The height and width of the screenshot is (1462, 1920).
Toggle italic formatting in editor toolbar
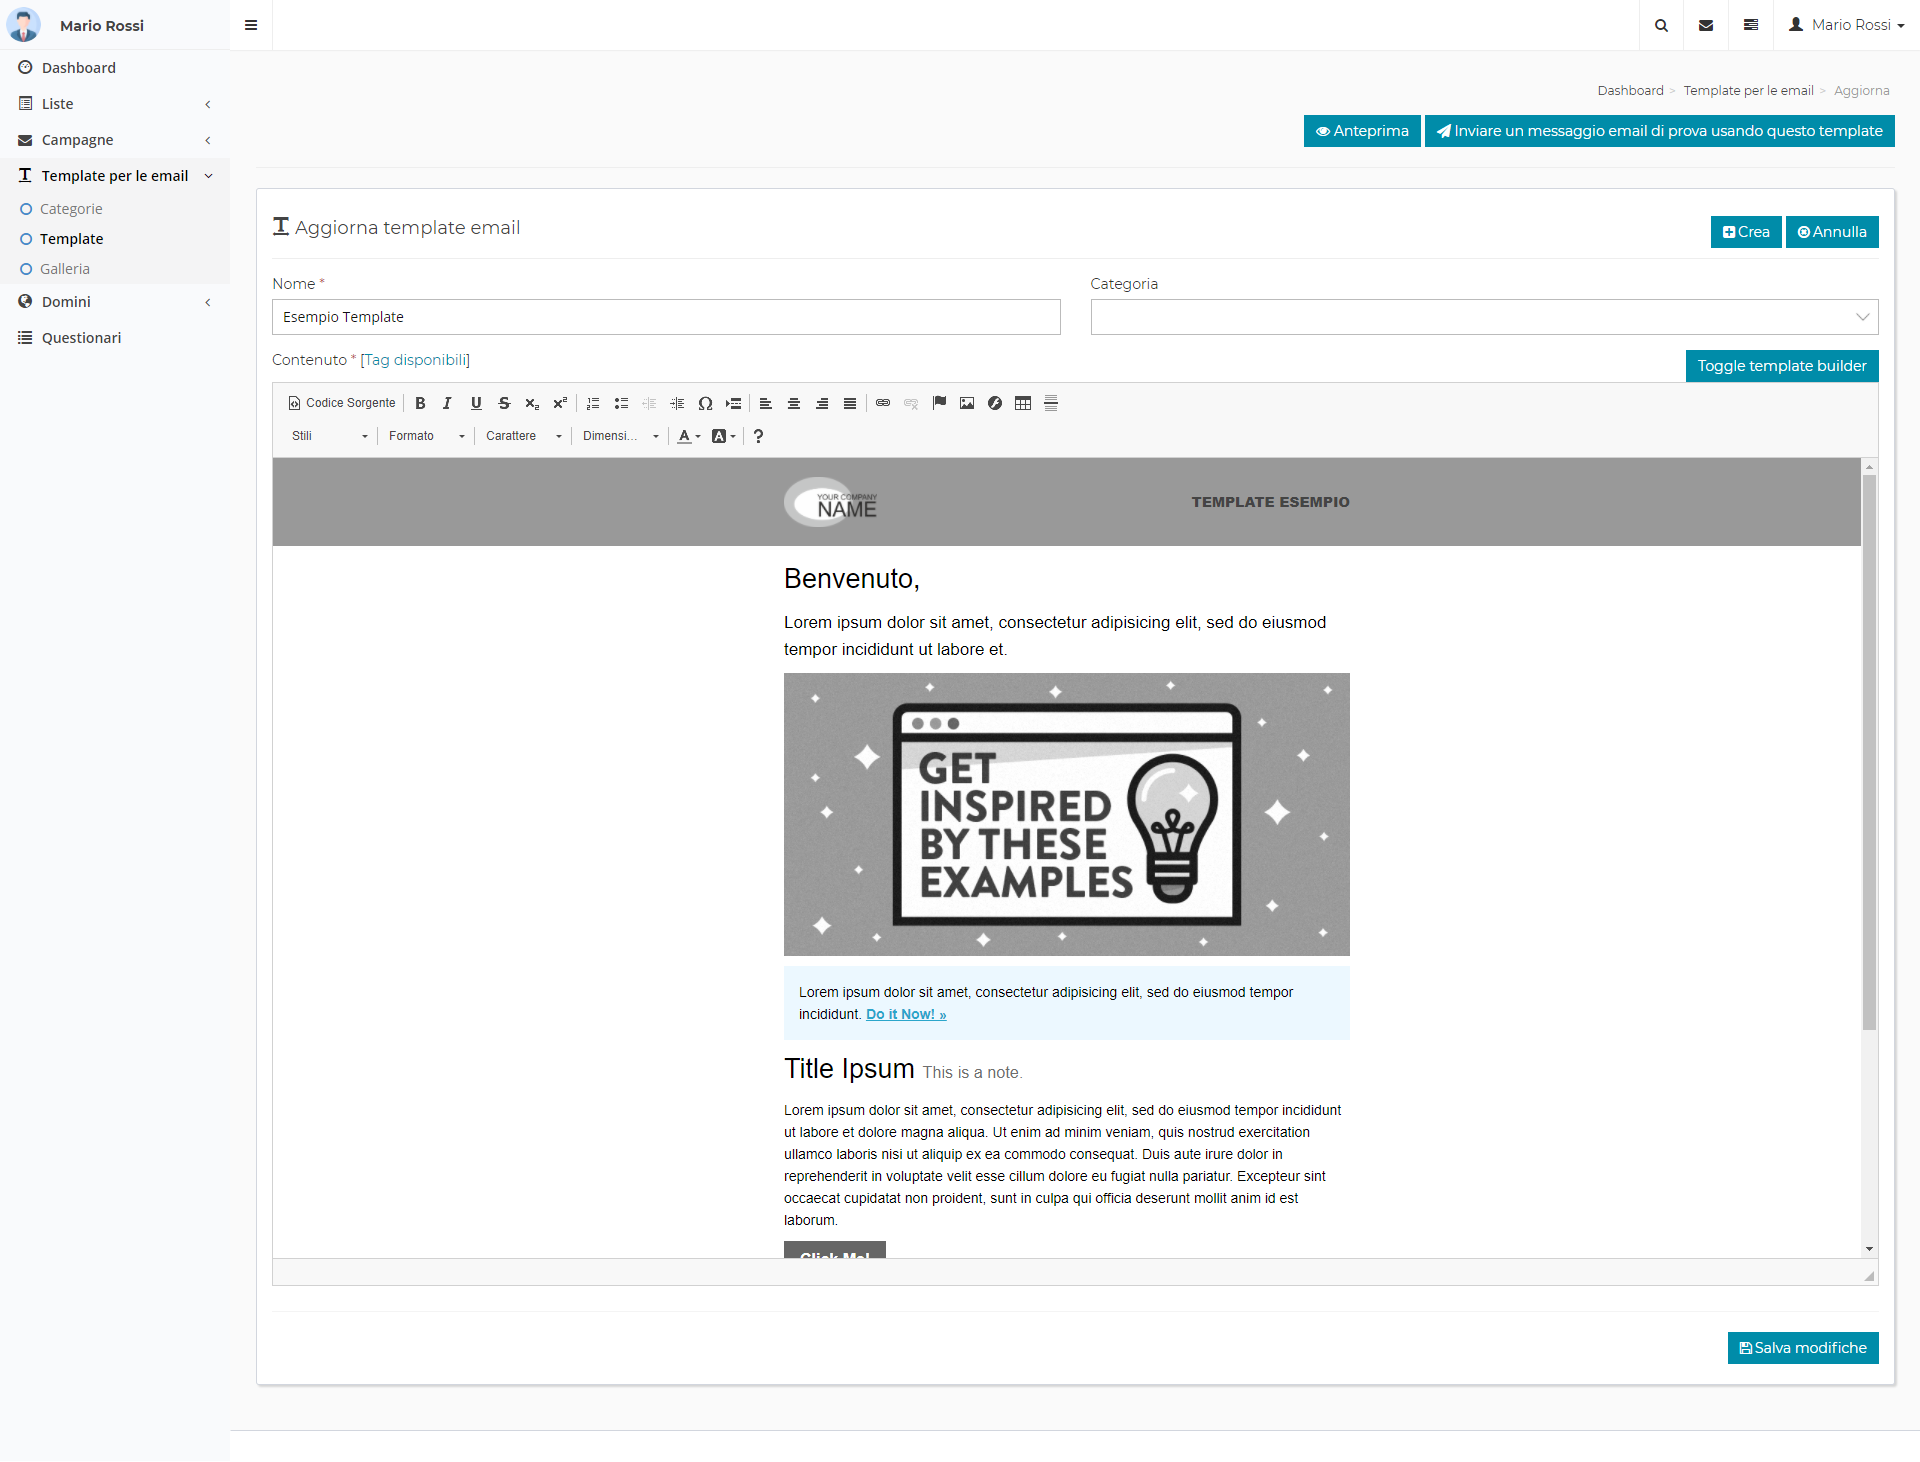[447, 403]
